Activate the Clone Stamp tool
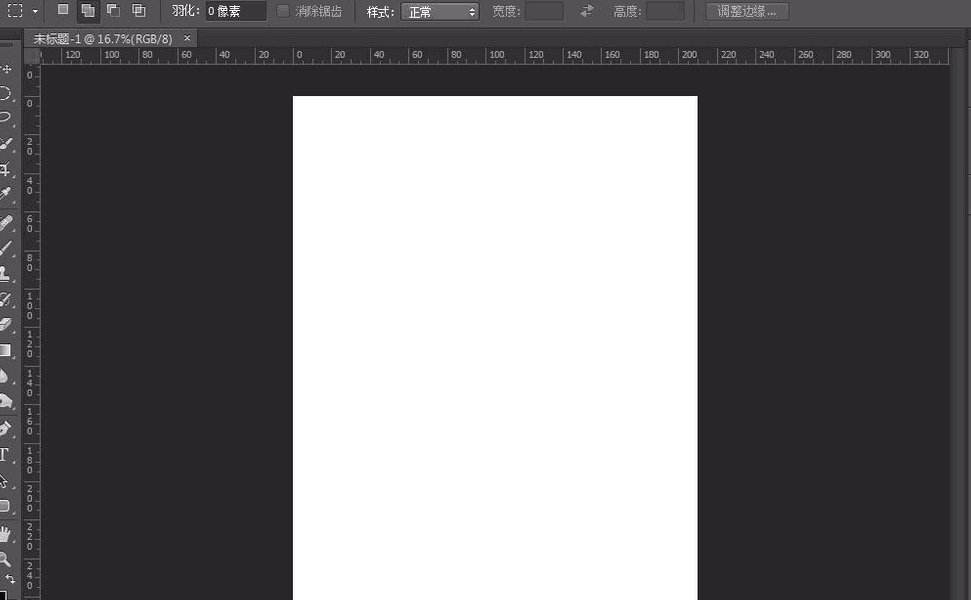Image resolution: width=971 pixels, height=600 pixels. [x=5, y=273]
